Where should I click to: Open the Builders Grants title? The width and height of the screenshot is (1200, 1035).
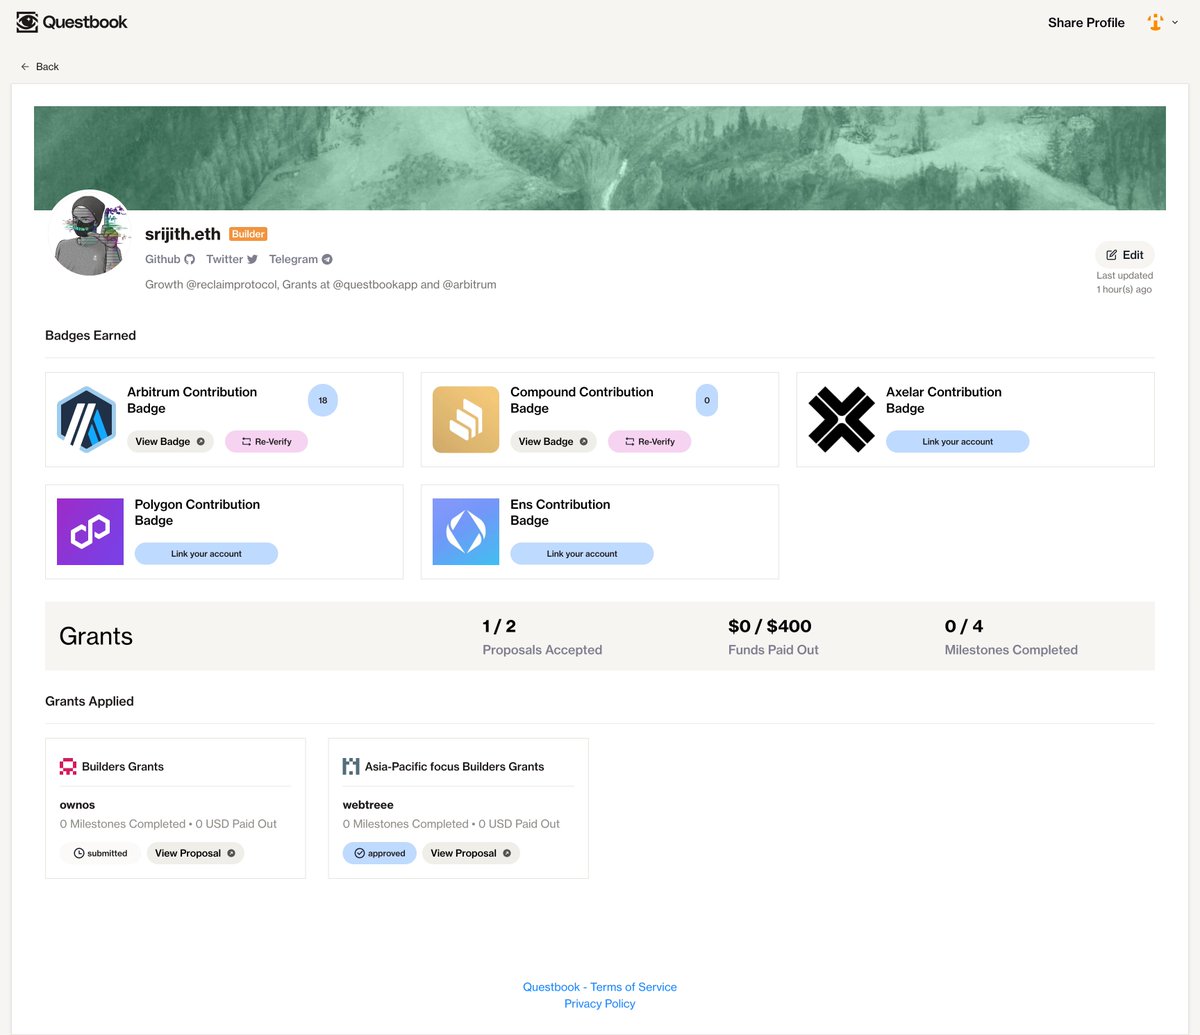tap(123, 767)
